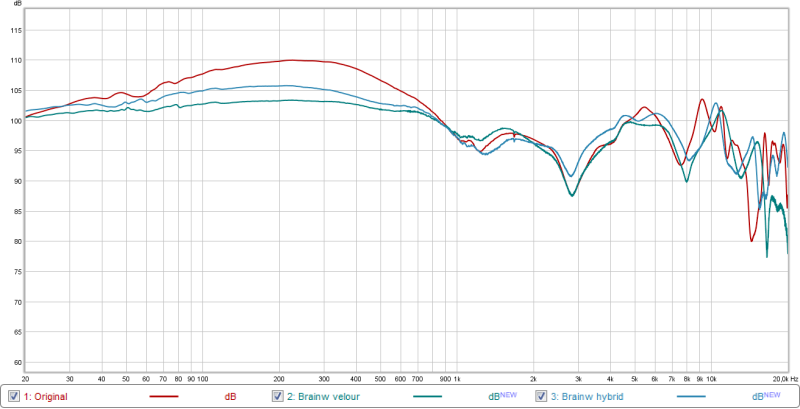Click the 20 label at frequency axis start

24,380
